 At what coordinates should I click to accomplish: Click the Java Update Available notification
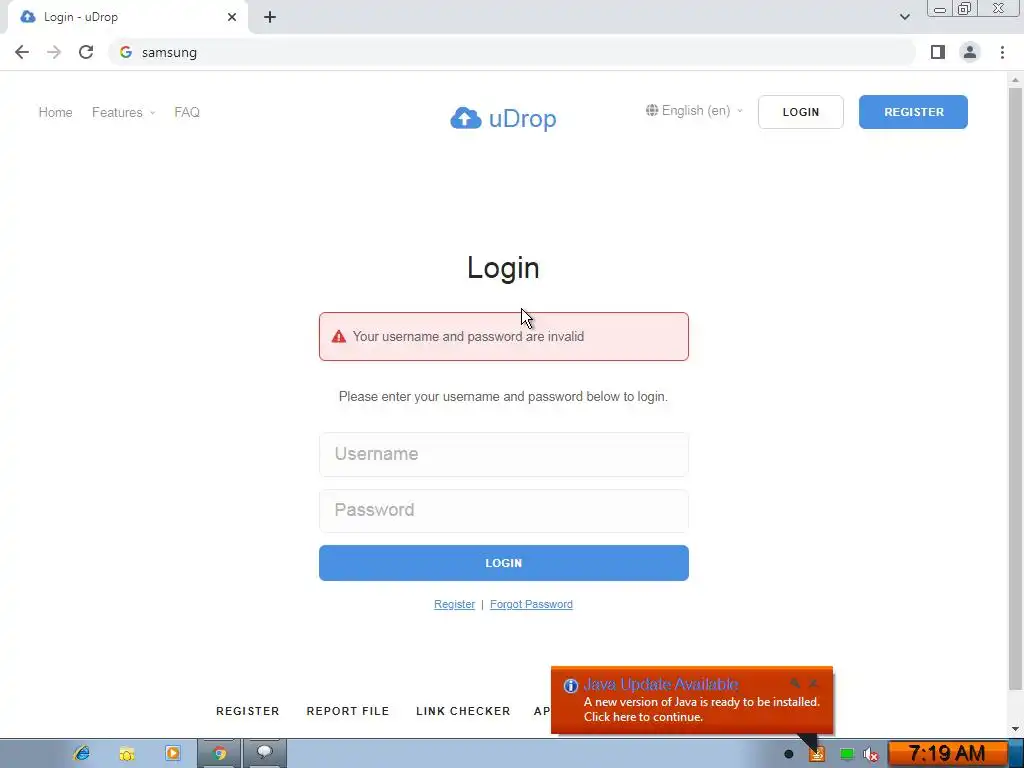(x=692, y=700)
